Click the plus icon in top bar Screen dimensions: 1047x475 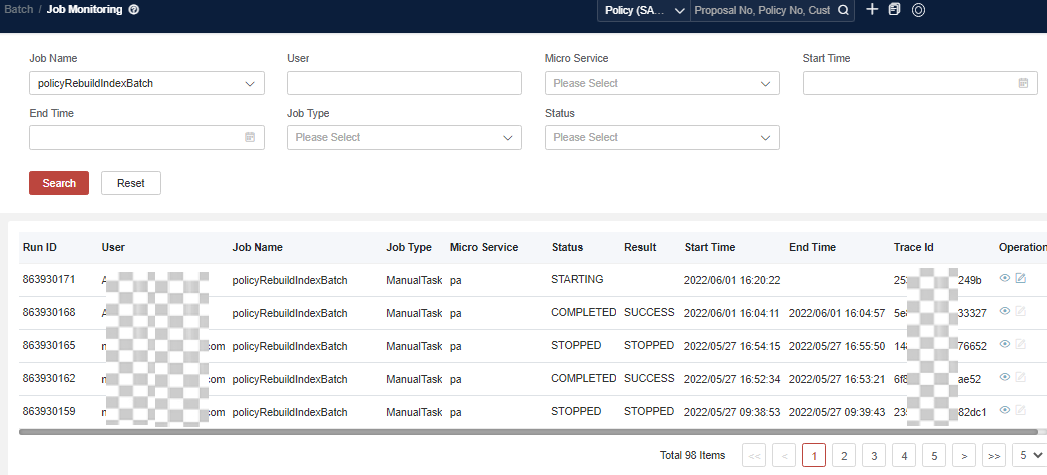pos(872,10)
